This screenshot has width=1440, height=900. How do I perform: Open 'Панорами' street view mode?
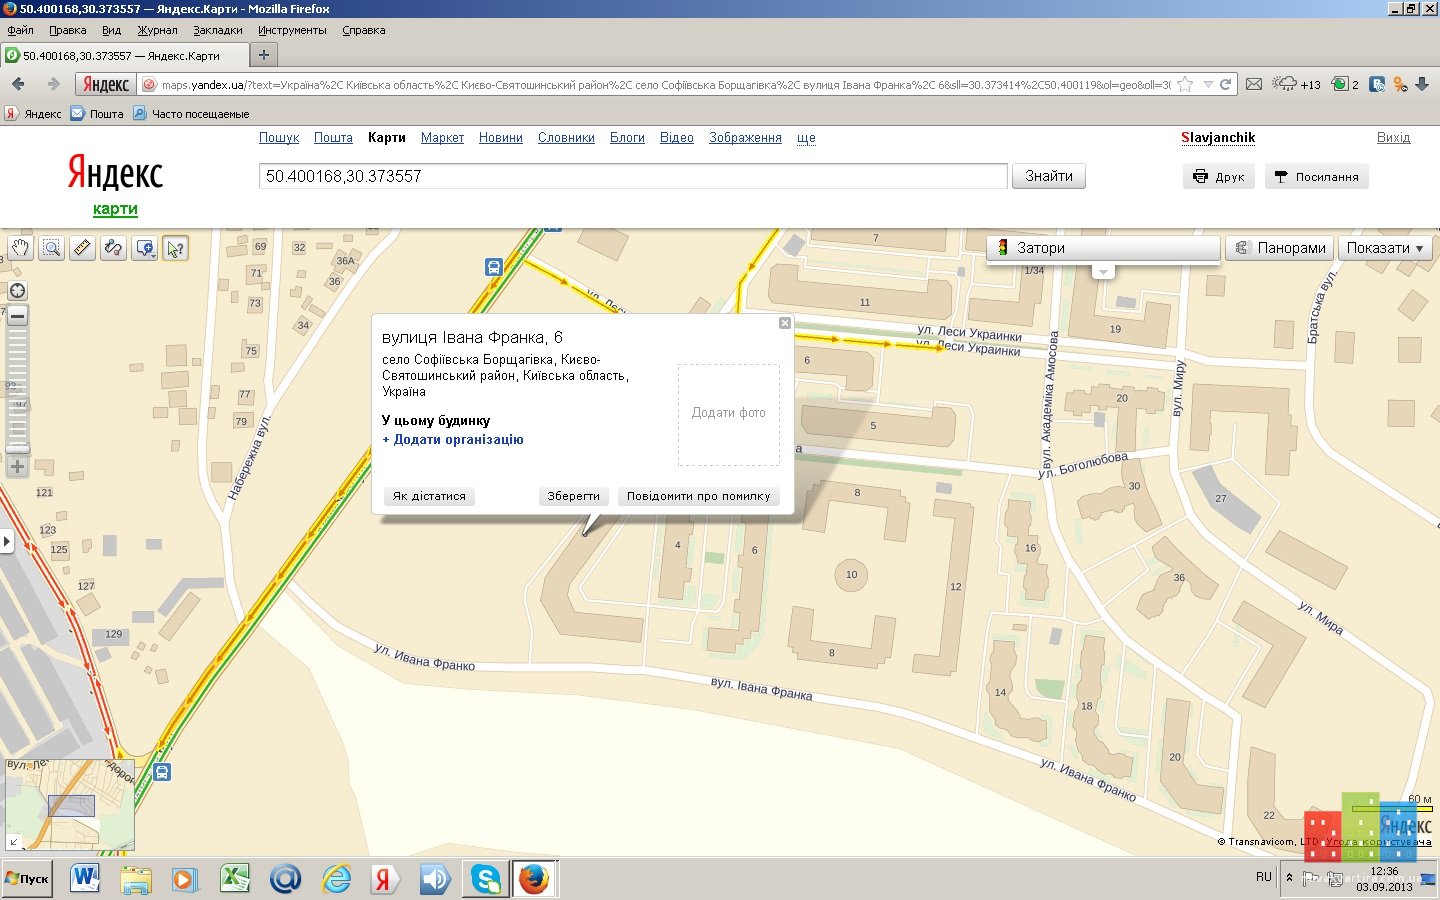pos(1280,248)
